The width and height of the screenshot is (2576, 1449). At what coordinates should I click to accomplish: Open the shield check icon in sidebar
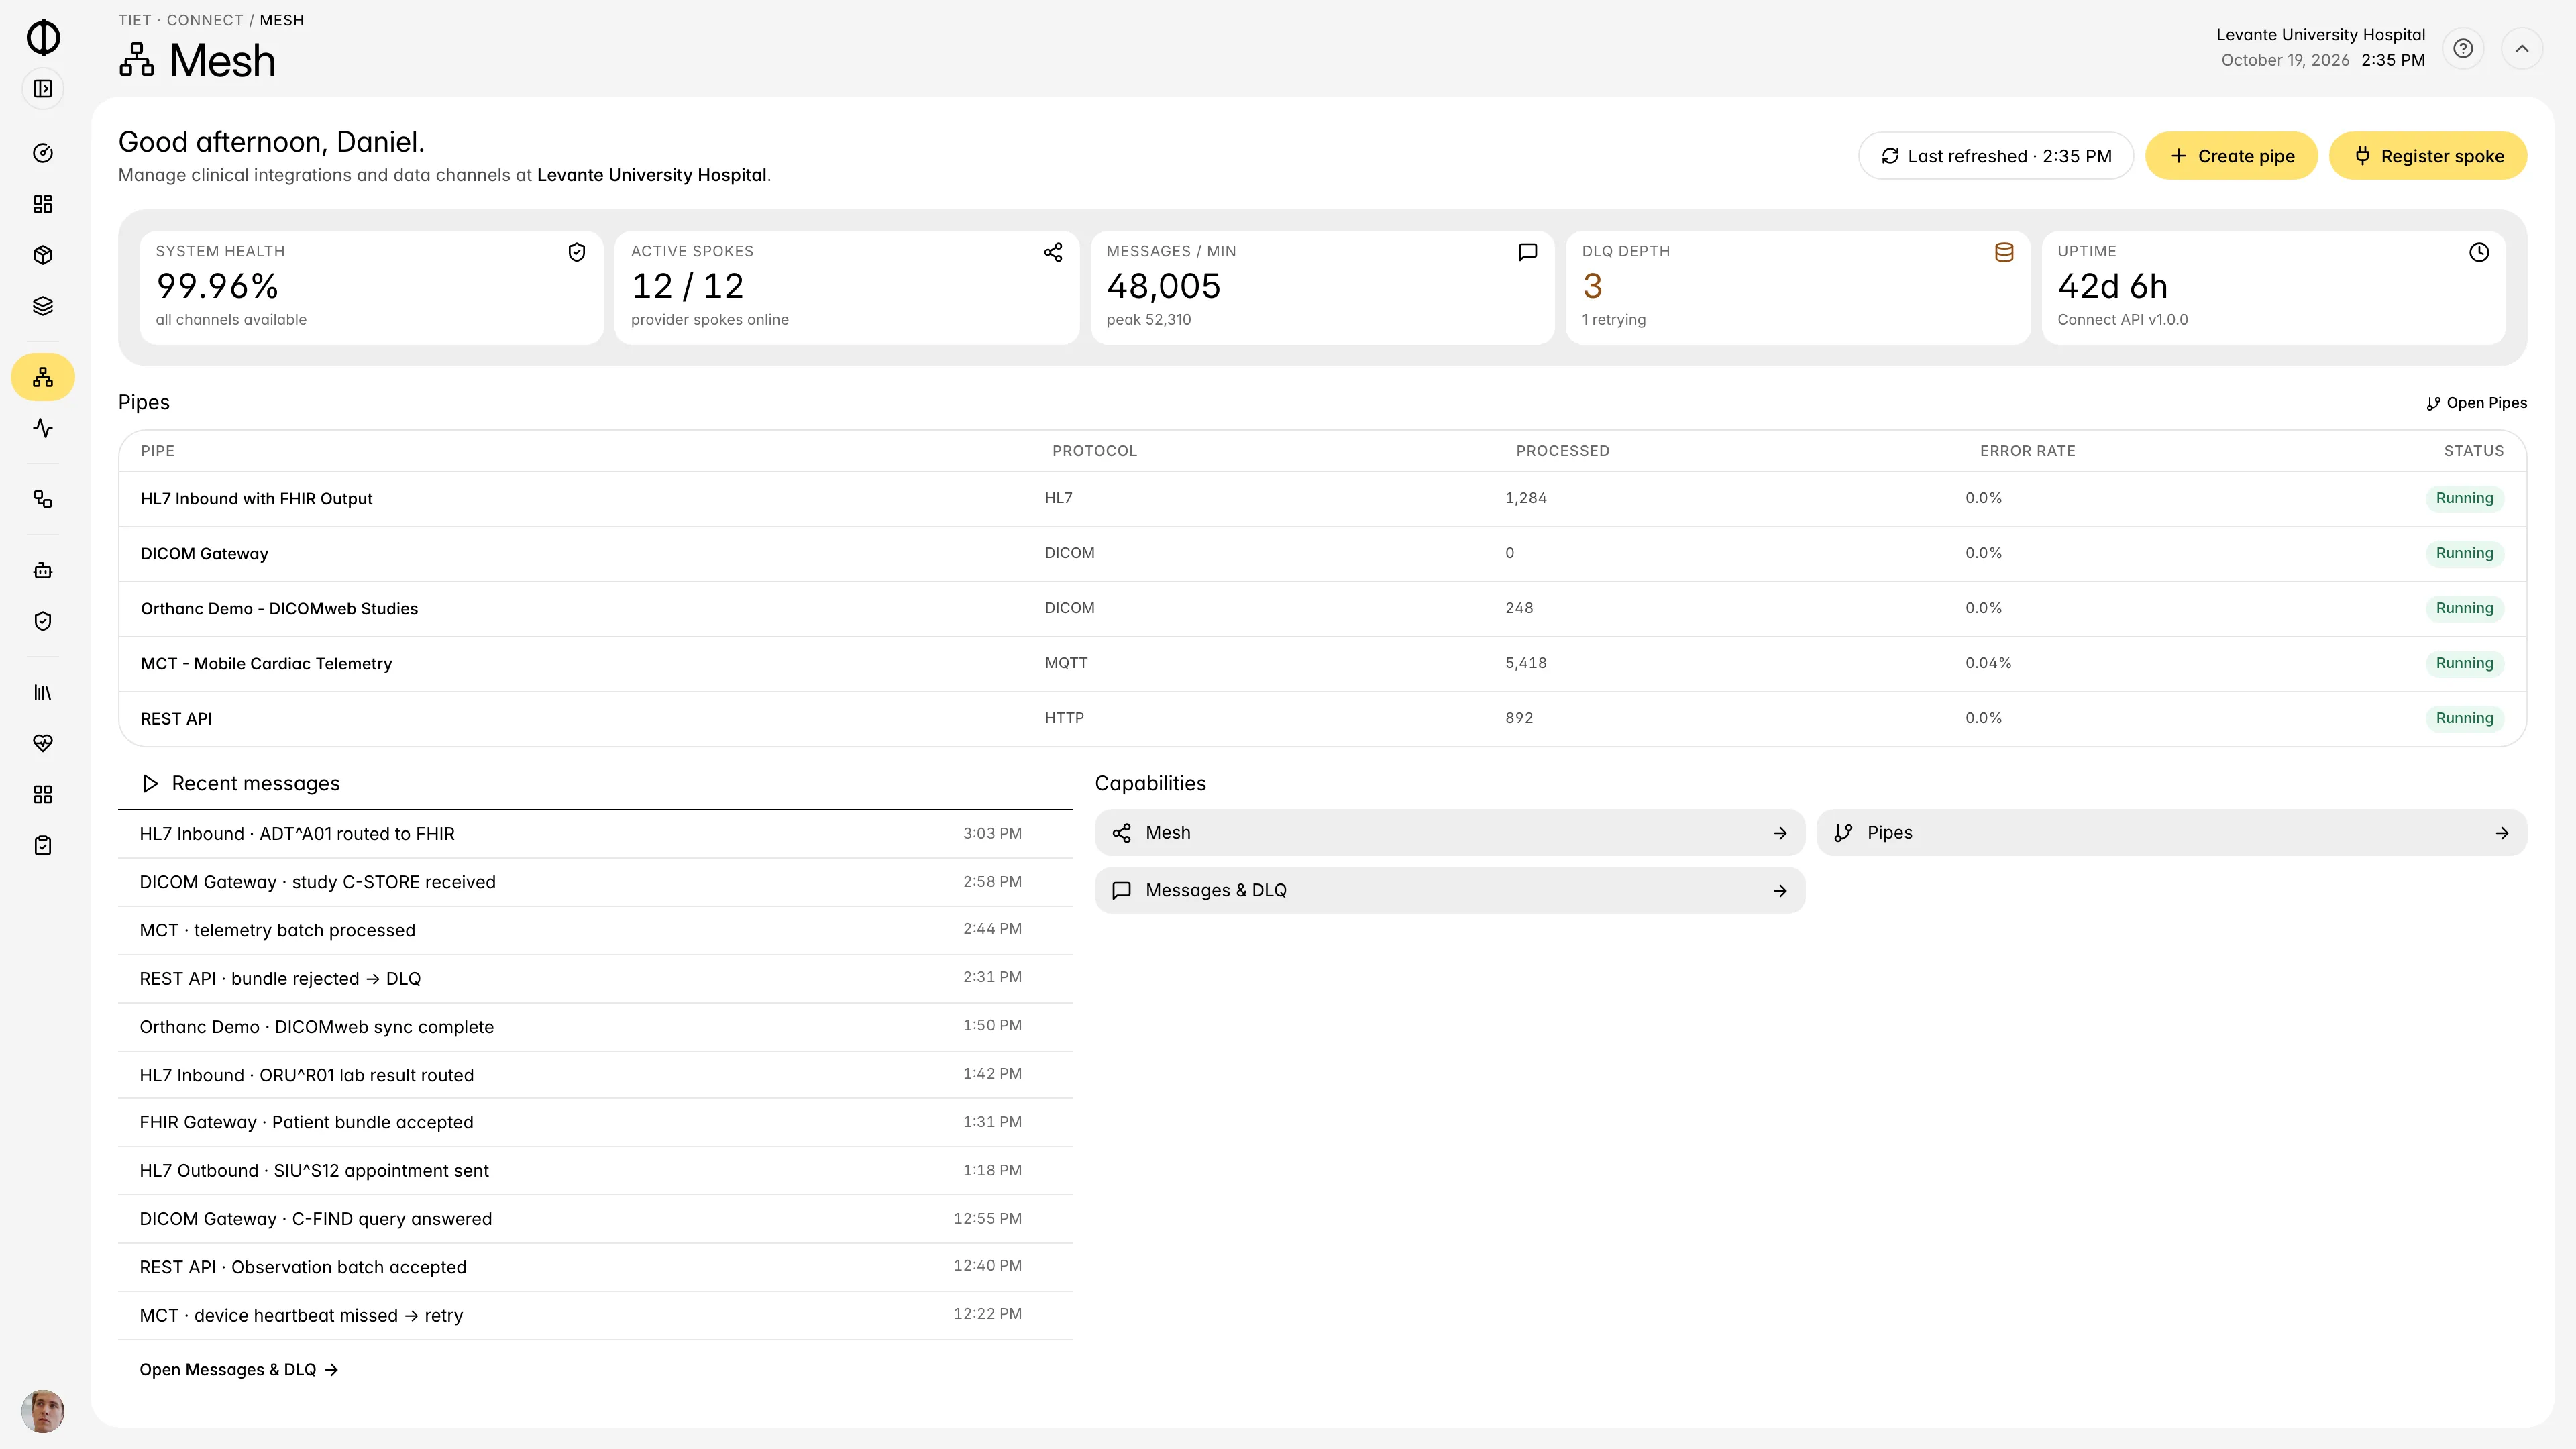click(43, 621)
